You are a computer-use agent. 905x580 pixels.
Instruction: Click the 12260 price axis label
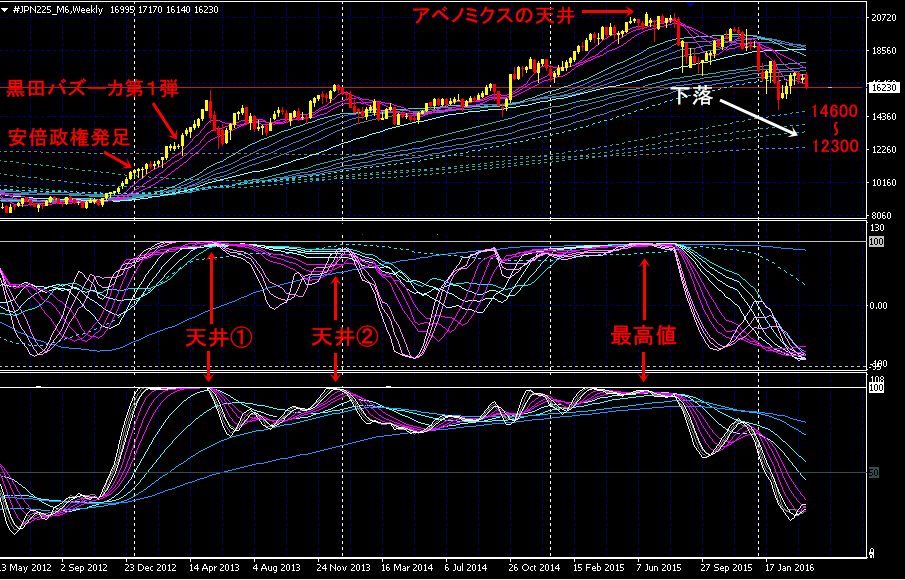885,149
